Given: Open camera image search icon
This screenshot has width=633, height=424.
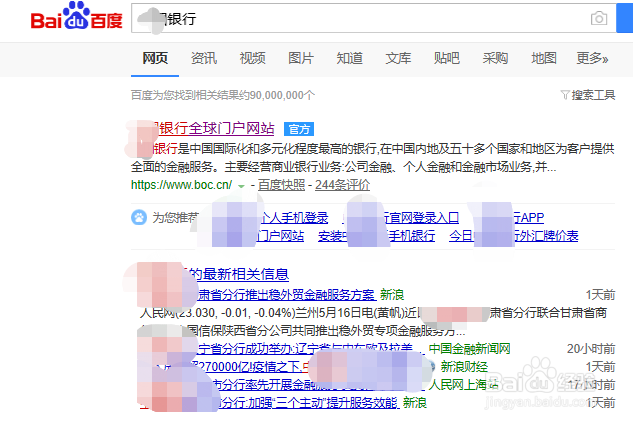Looking at the screenshot, I should [x=599, y=18].
